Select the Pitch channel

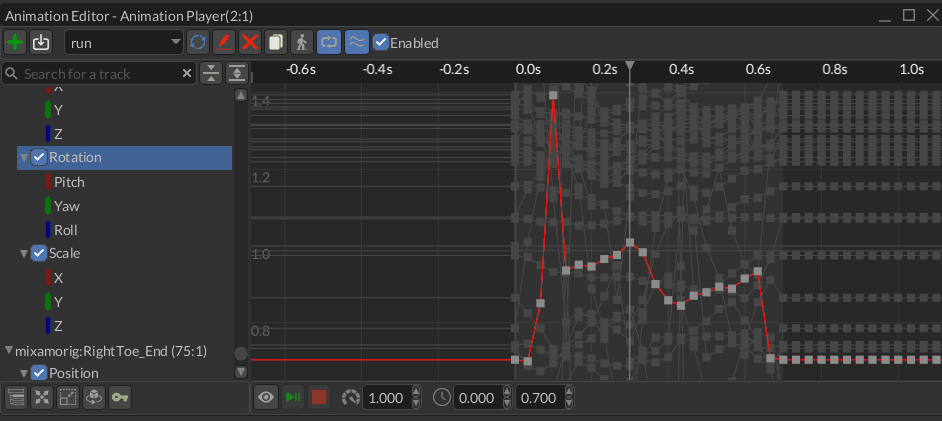(69, 182)
